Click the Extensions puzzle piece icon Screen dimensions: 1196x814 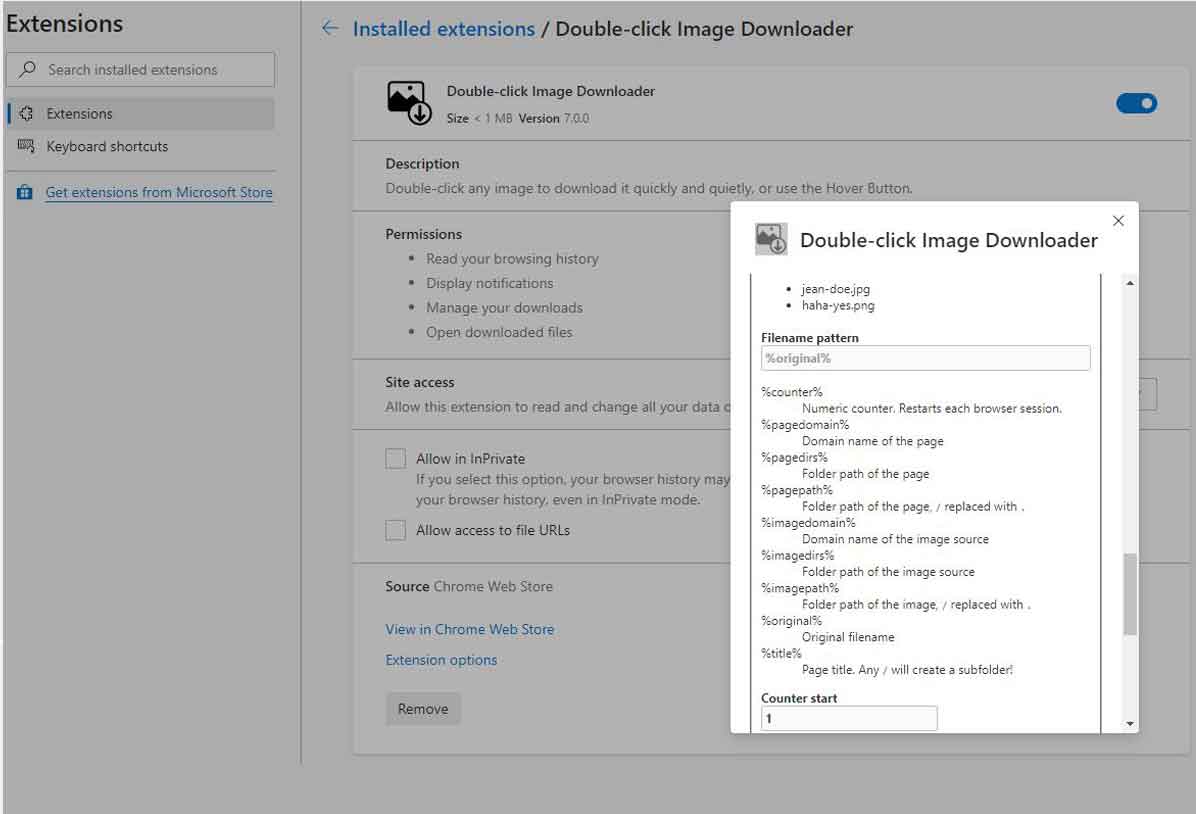click(26, 114)
